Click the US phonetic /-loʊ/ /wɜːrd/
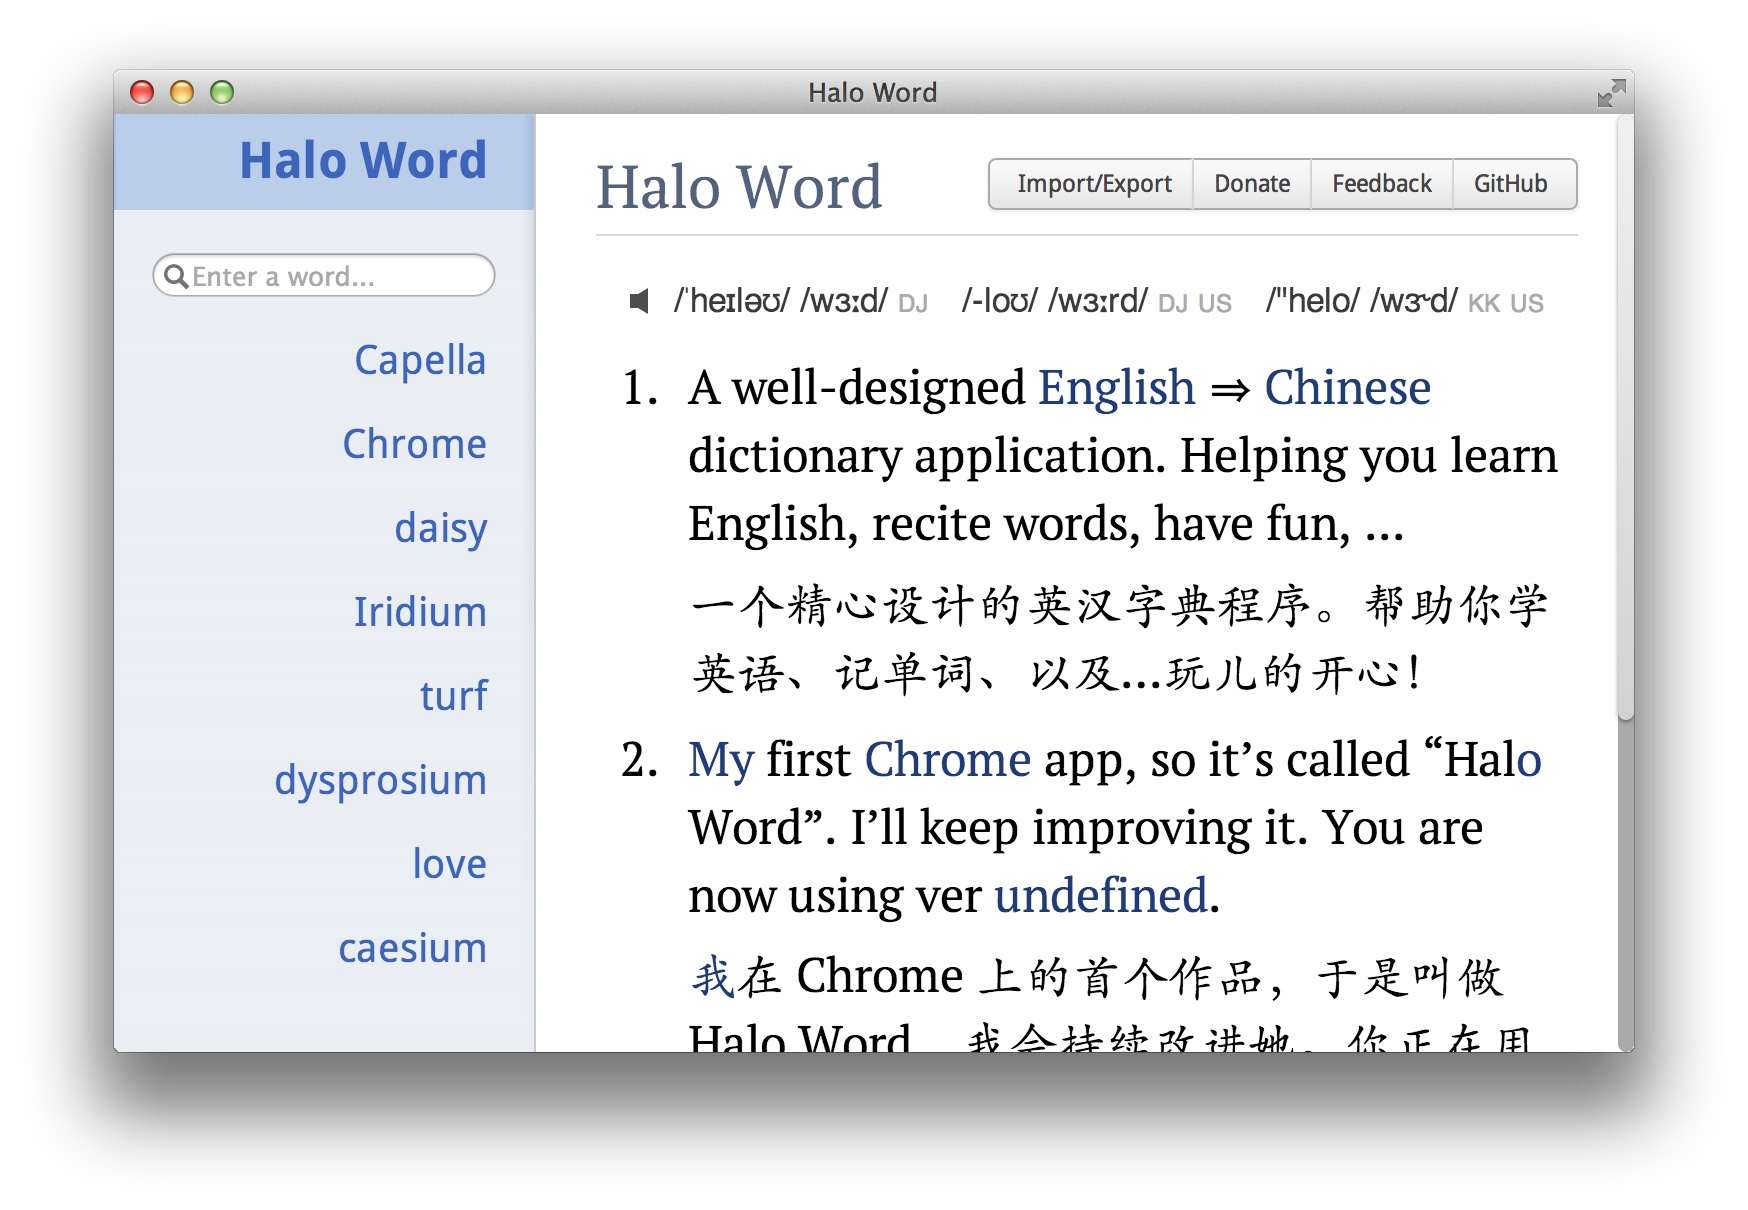1748x1210 pixels. point(1055,301)
